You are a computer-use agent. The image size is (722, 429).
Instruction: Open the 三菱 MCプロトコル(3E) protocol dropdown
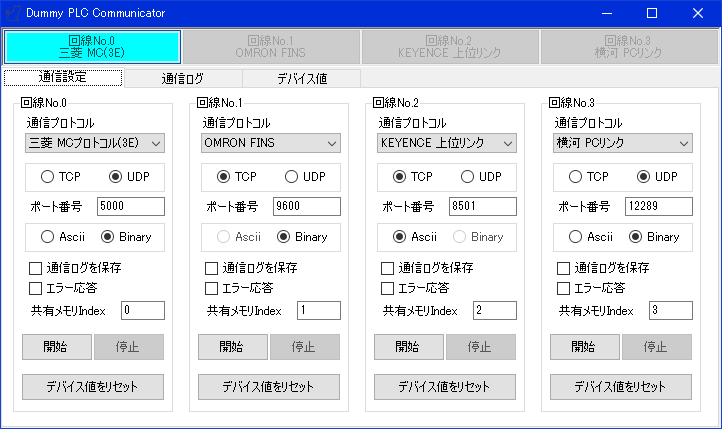(95, 143)
